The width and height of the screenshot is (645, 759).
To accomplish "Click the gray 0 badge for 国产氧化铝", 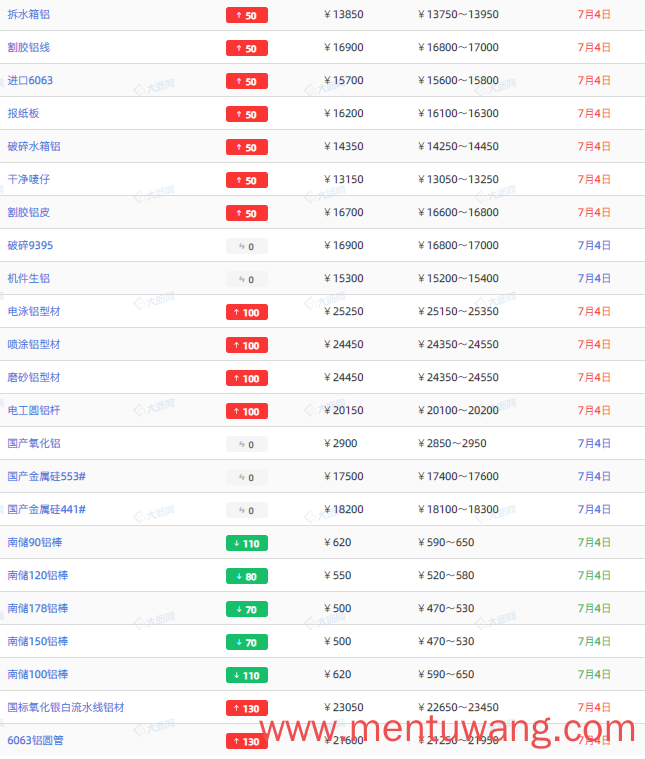I will [247, 444].
